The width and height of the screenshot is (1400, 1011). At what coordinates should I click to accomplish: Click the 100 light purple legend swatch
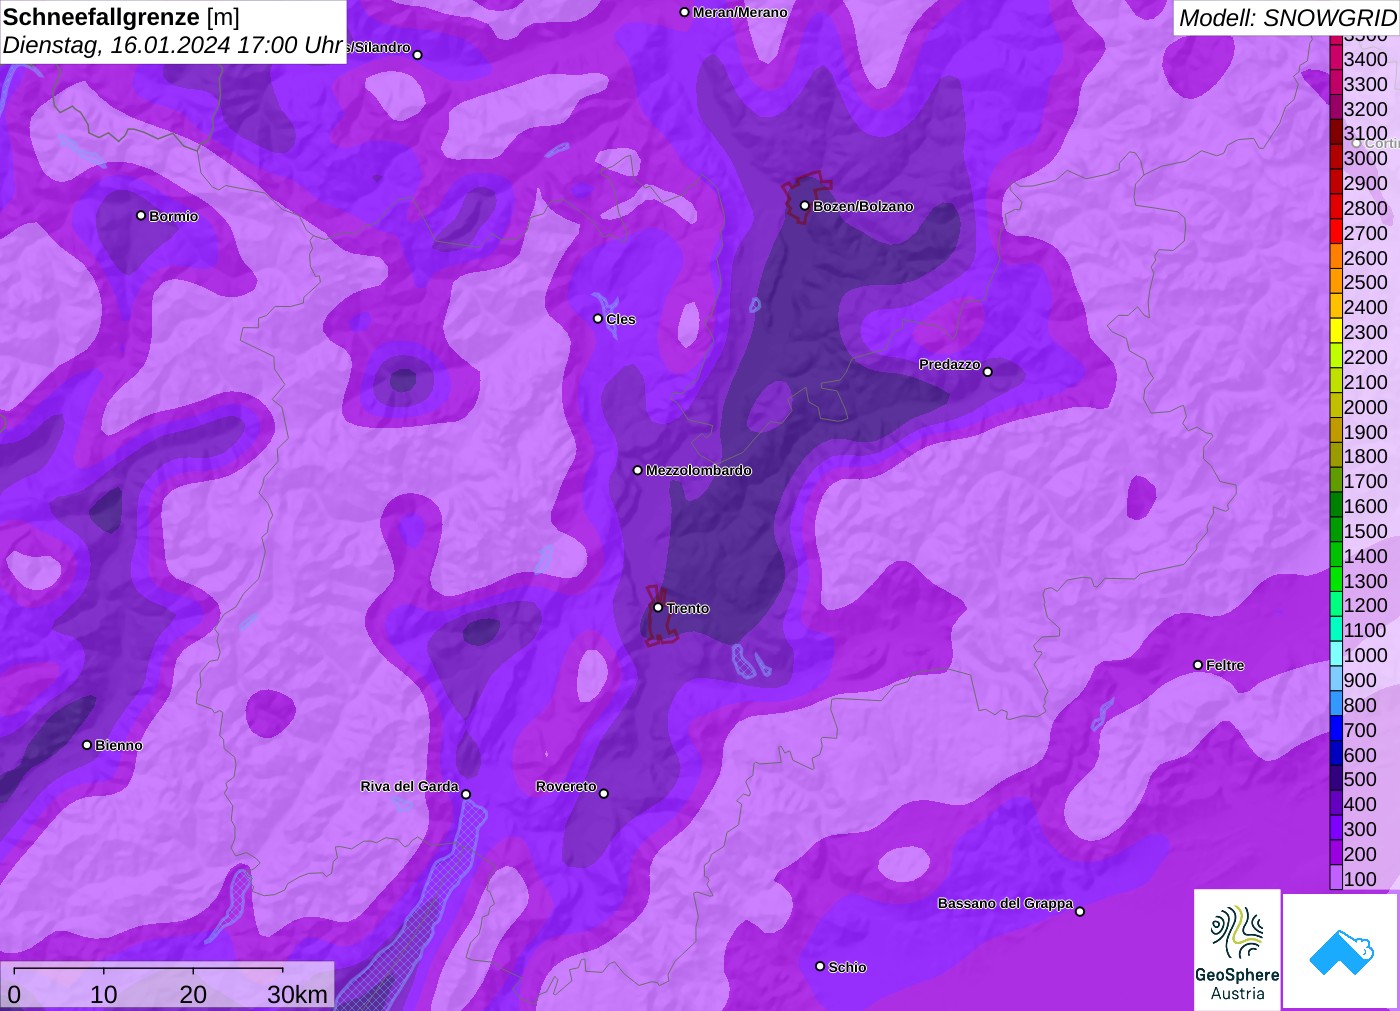(1336, 879)
